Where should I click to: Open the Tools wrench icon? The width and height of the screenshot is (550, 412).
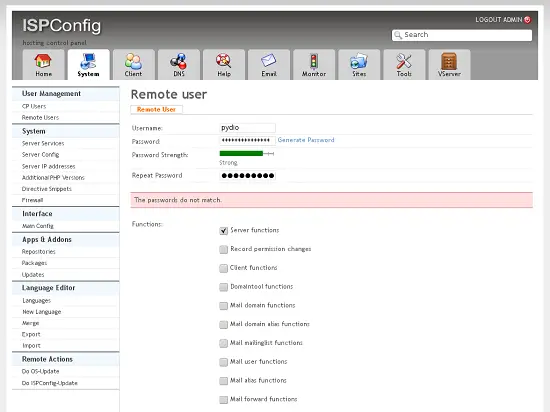(x=404, y=61)
